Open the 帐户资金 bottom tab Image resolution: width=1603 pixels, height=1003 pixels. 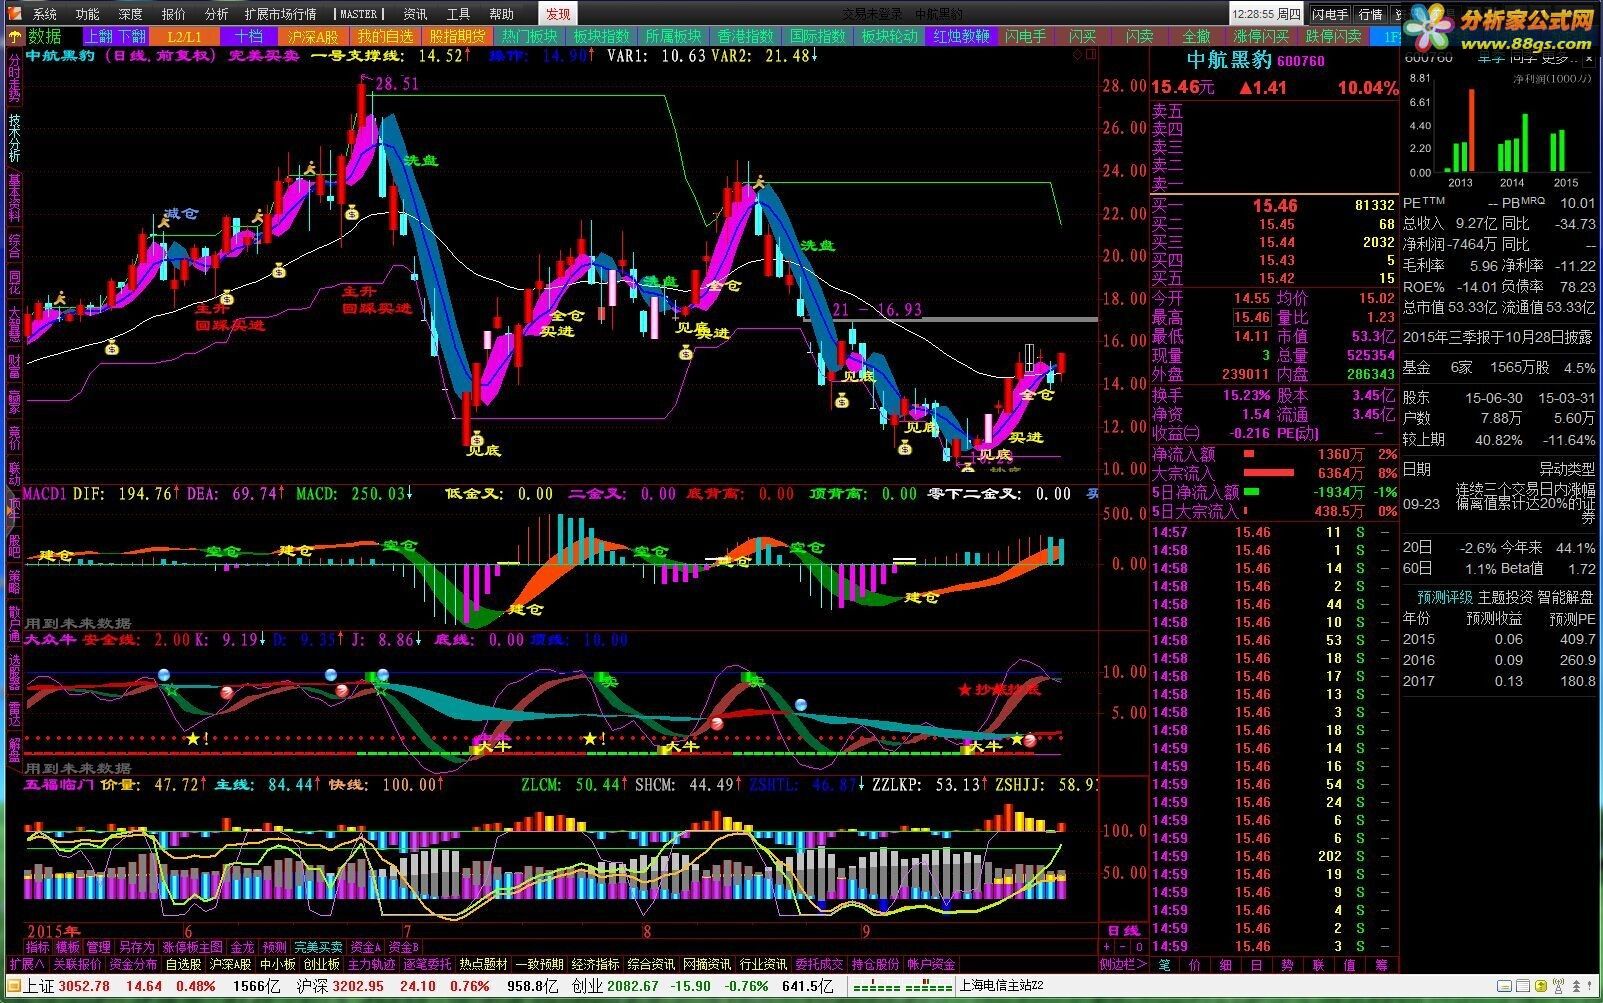click(931, 965)
